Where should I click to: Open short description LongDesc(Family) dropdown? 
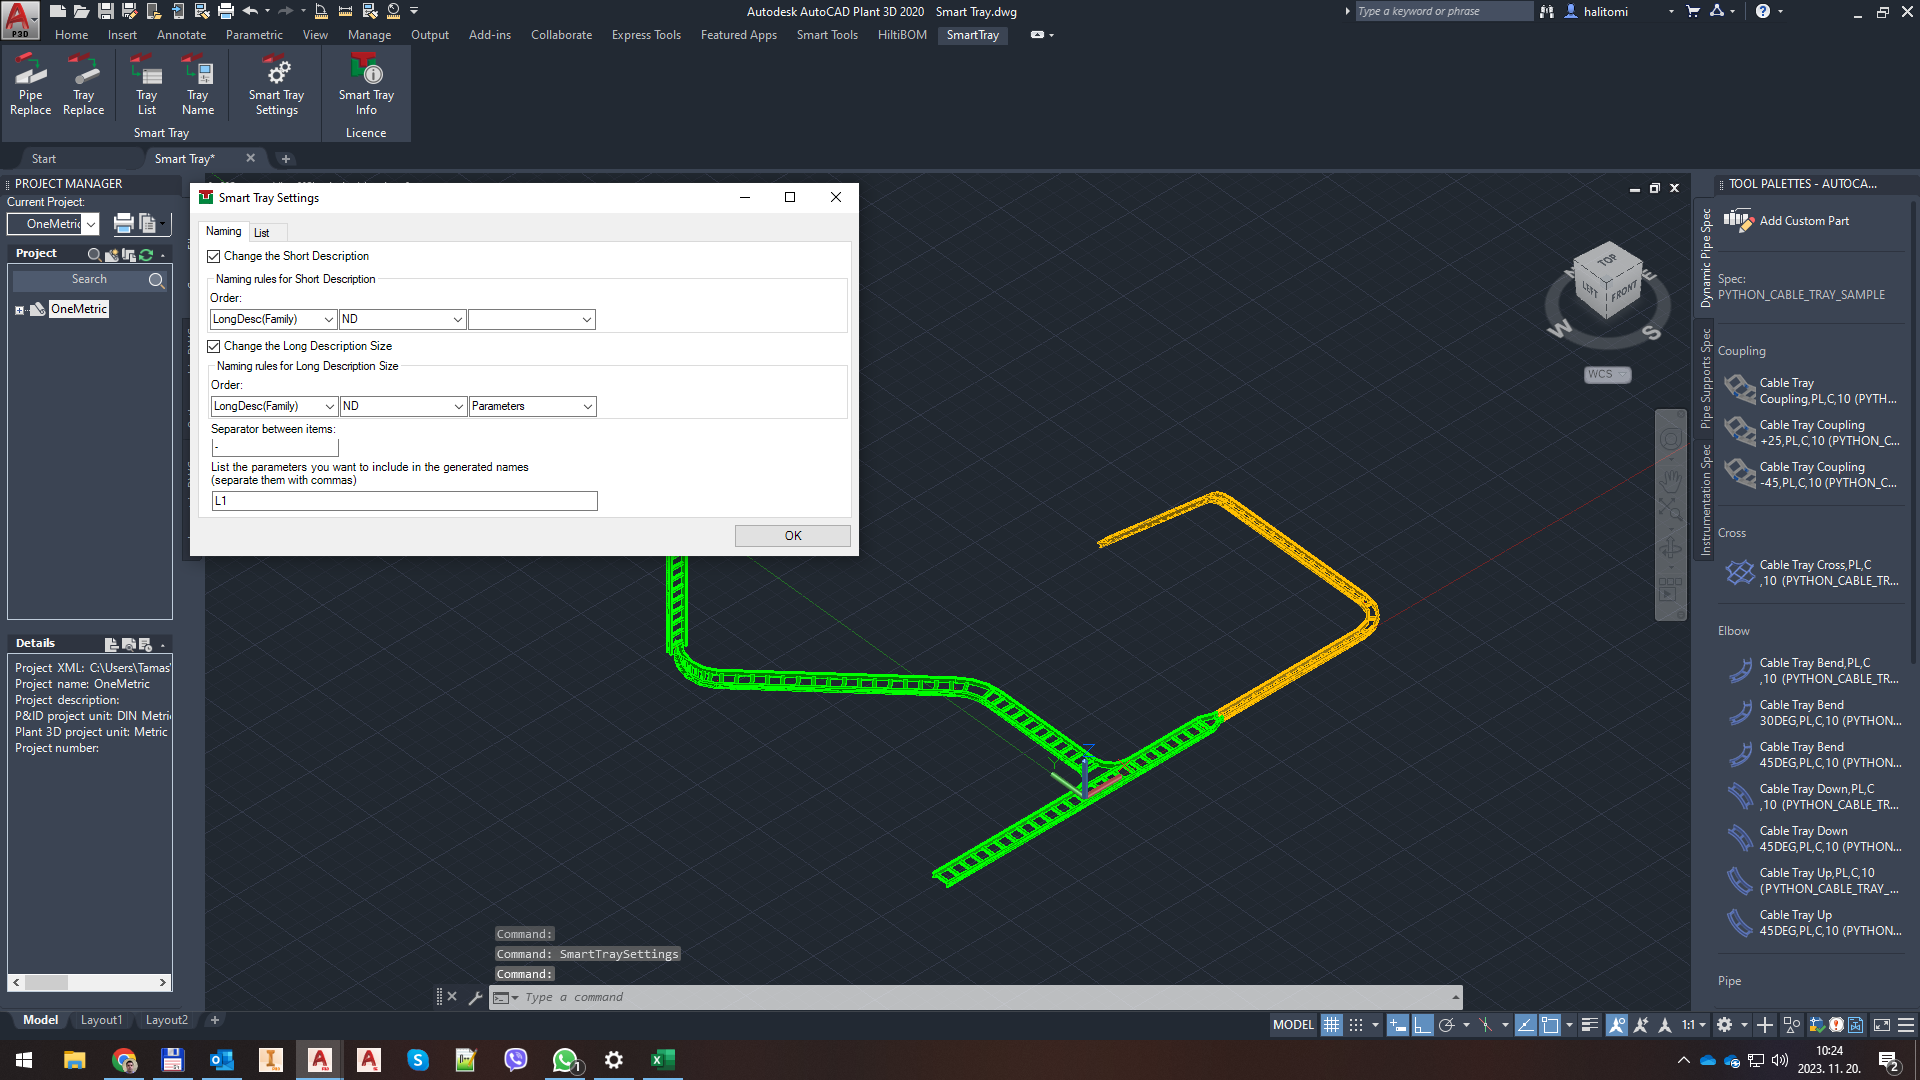pyautogui.click(x=328, y=319)
